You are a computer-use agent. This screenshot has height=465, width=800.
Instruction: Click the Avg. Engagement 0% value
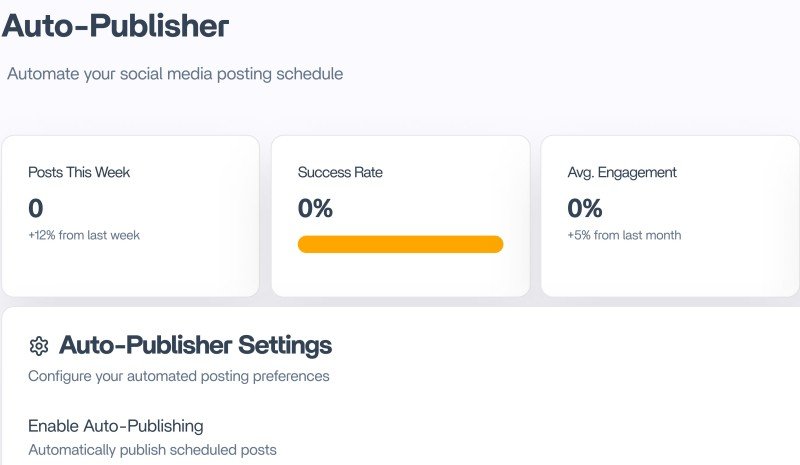point(585,208)
